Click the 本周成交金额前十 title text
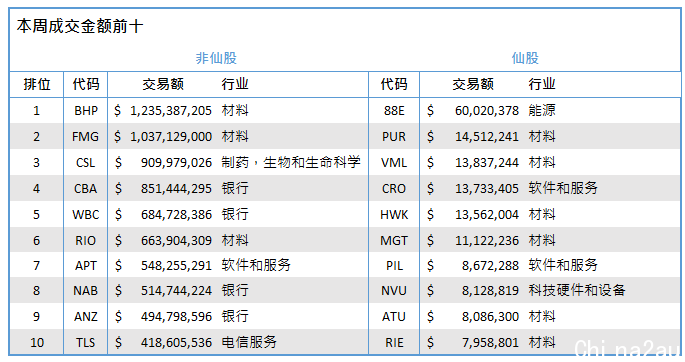Screen dimensions: 685x362 click(x=80, y=26)
